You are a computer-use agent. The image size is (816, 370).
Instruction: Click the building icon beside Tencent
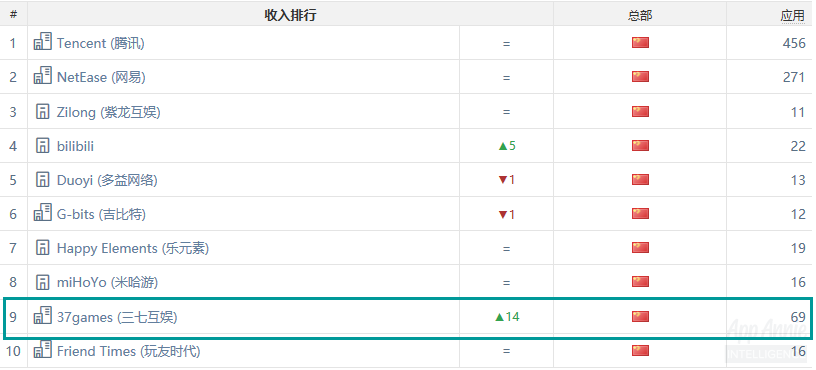pos(43,41)
